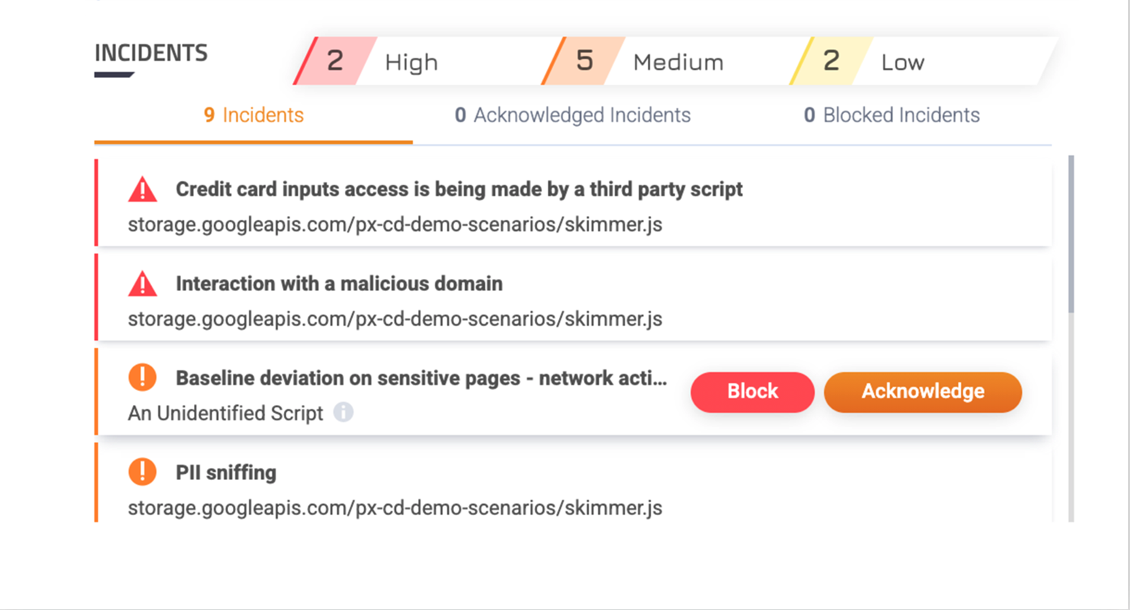1130x610 pixels.
Task: Click red warning triangle on credit card incident
Action: (x=143, y=189)
